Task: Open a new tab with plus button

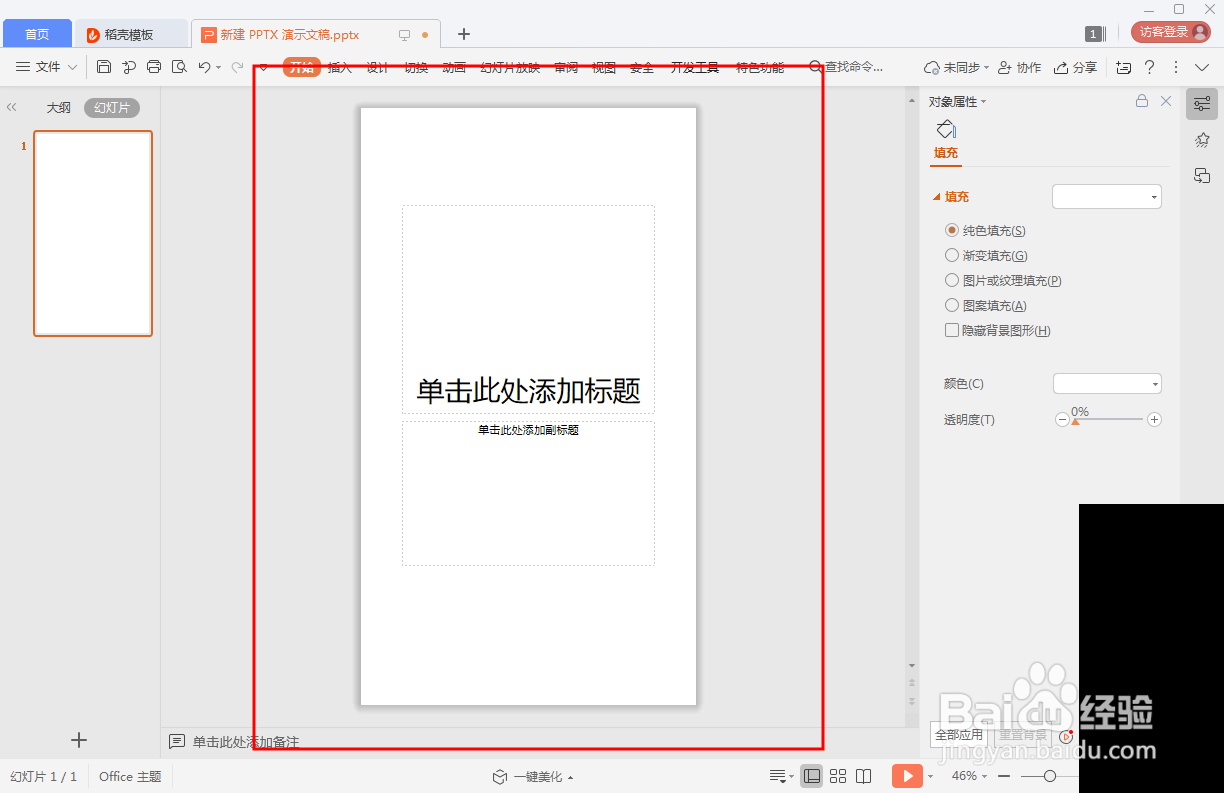Action: point(464,34)
